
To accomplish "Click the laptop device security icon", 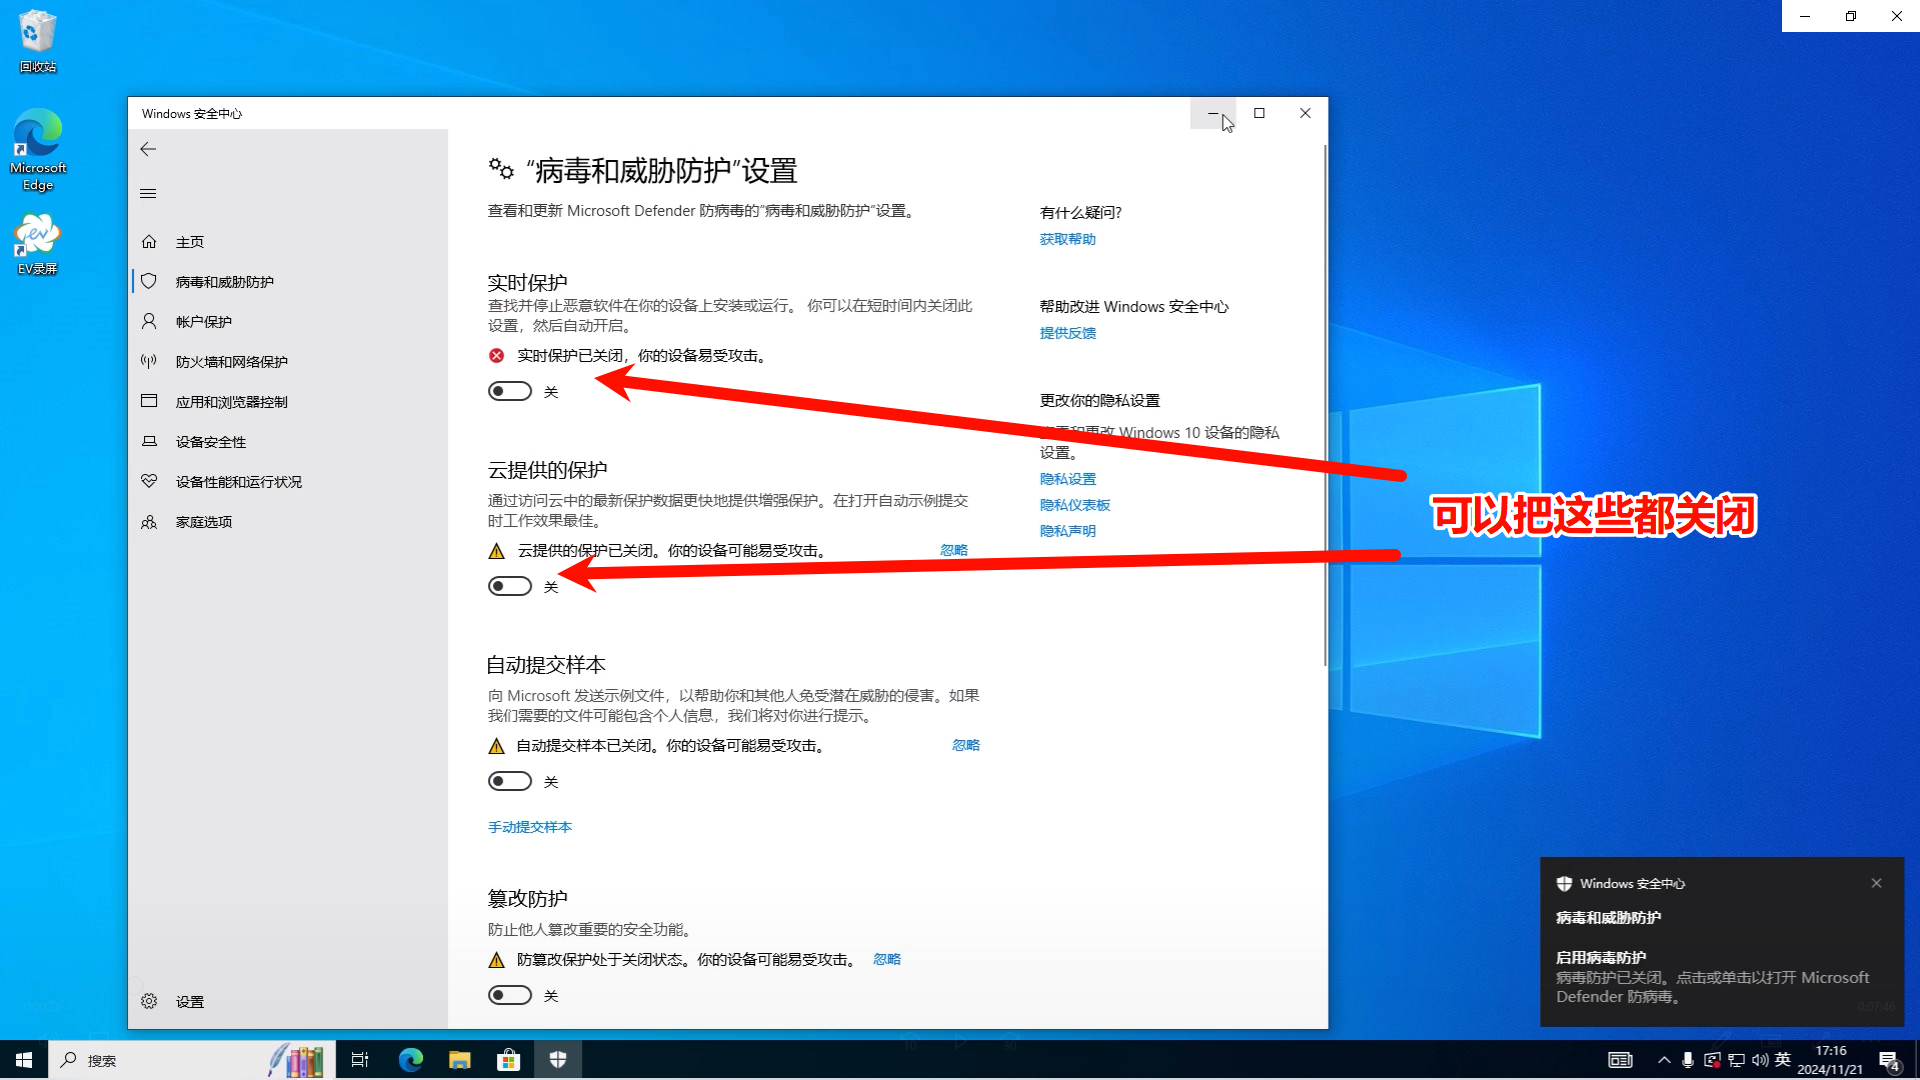I will click(149, 441).
